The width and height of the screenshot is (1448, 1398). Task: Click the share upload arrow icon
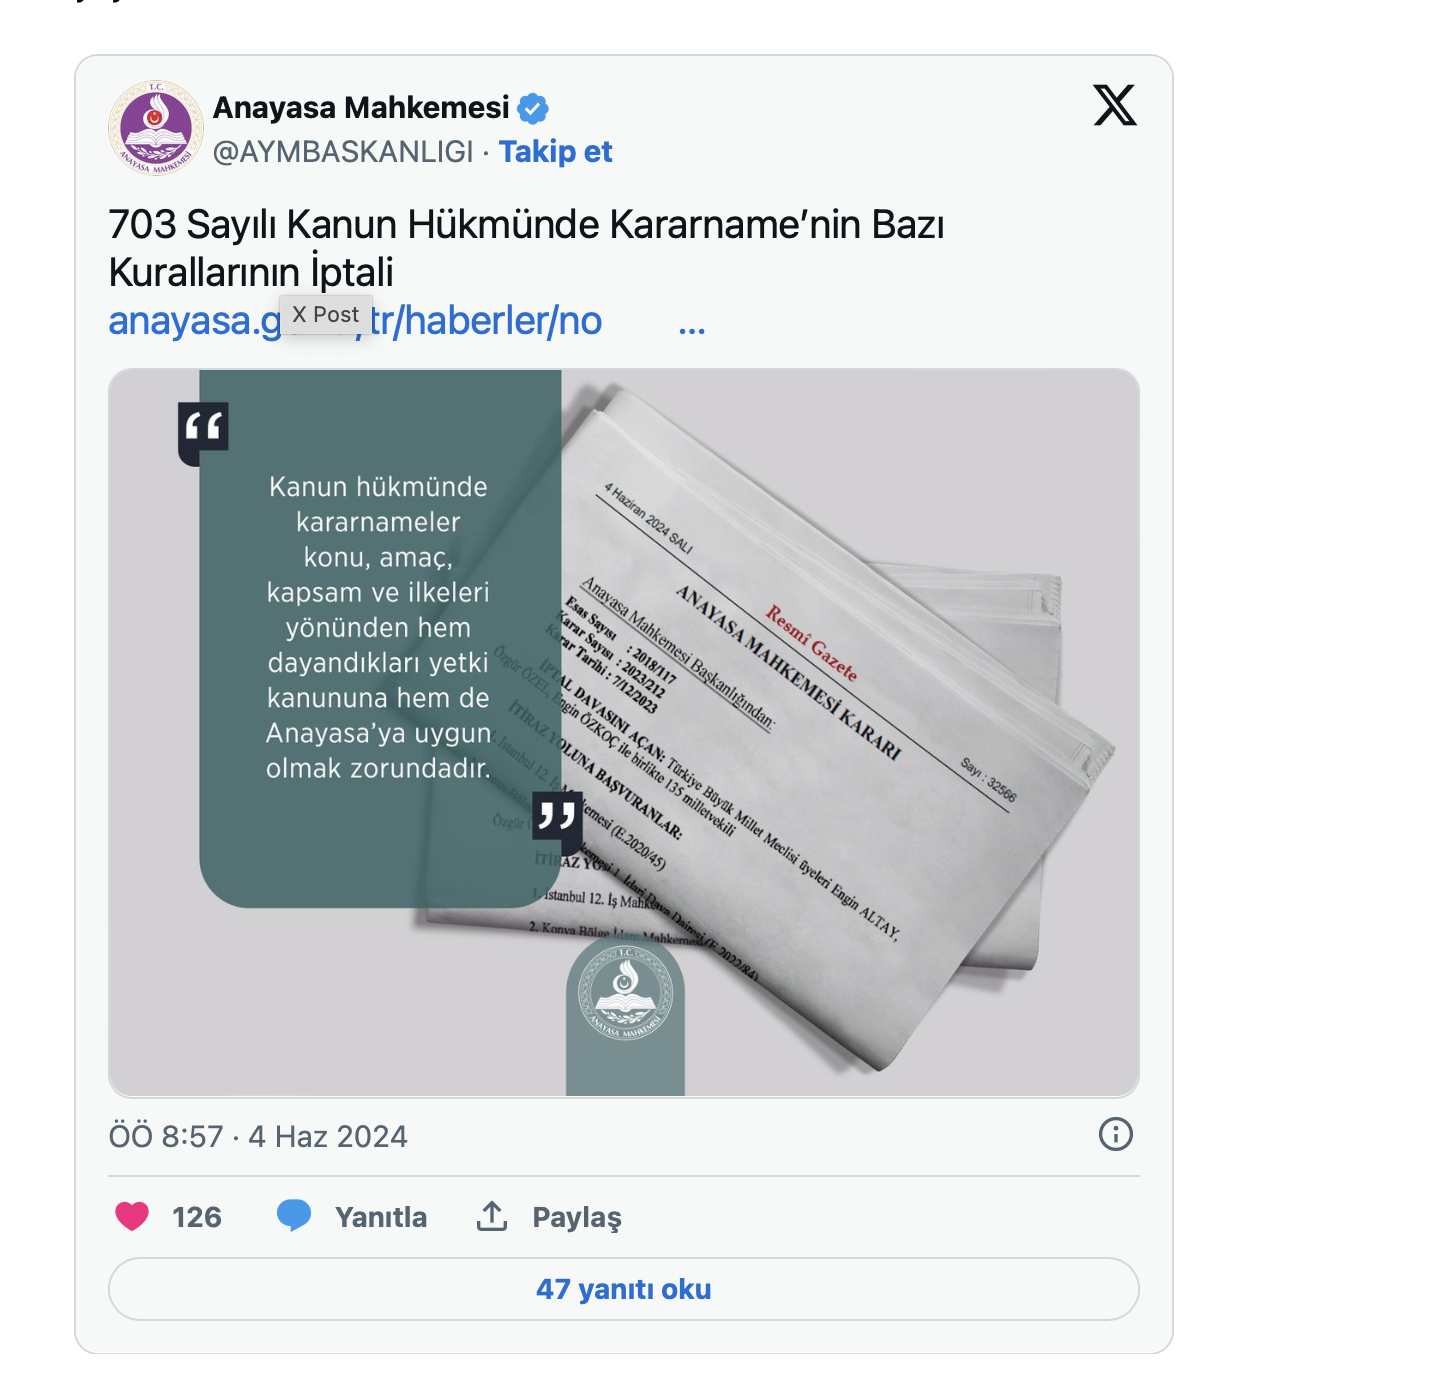point(492,1216)
